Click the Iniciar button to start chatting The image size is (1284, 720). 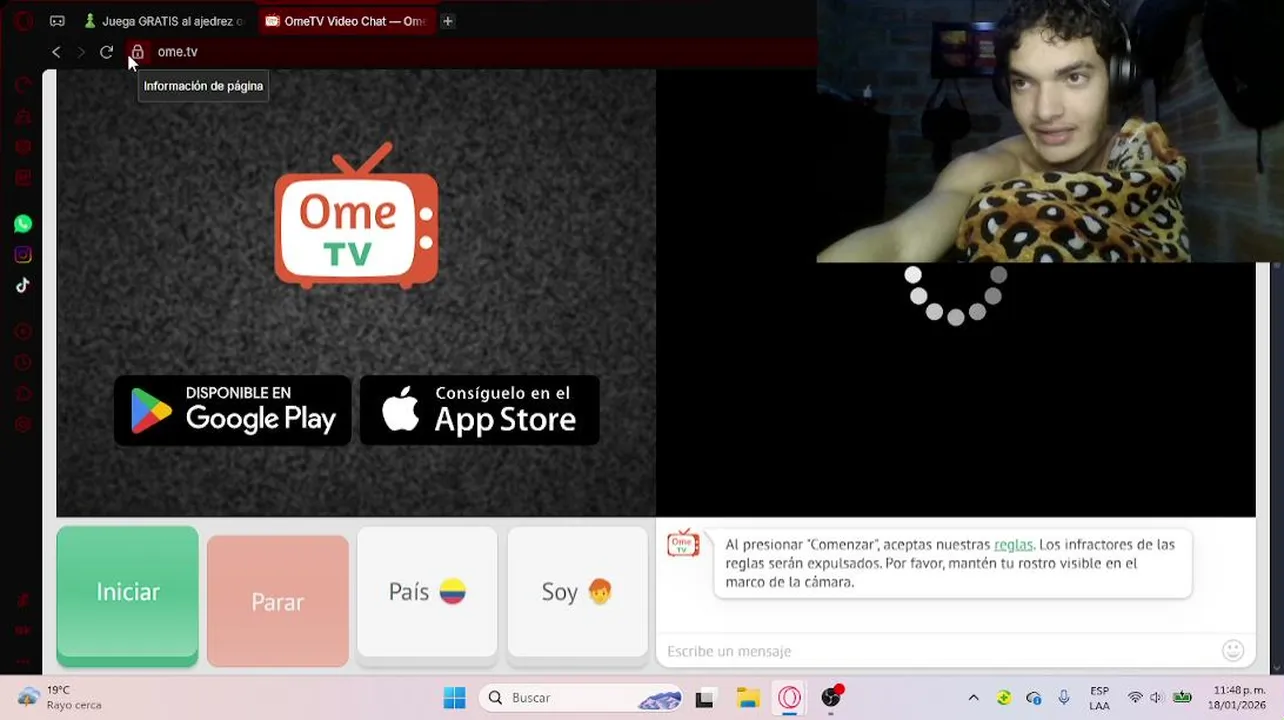[x=127, y=596]
